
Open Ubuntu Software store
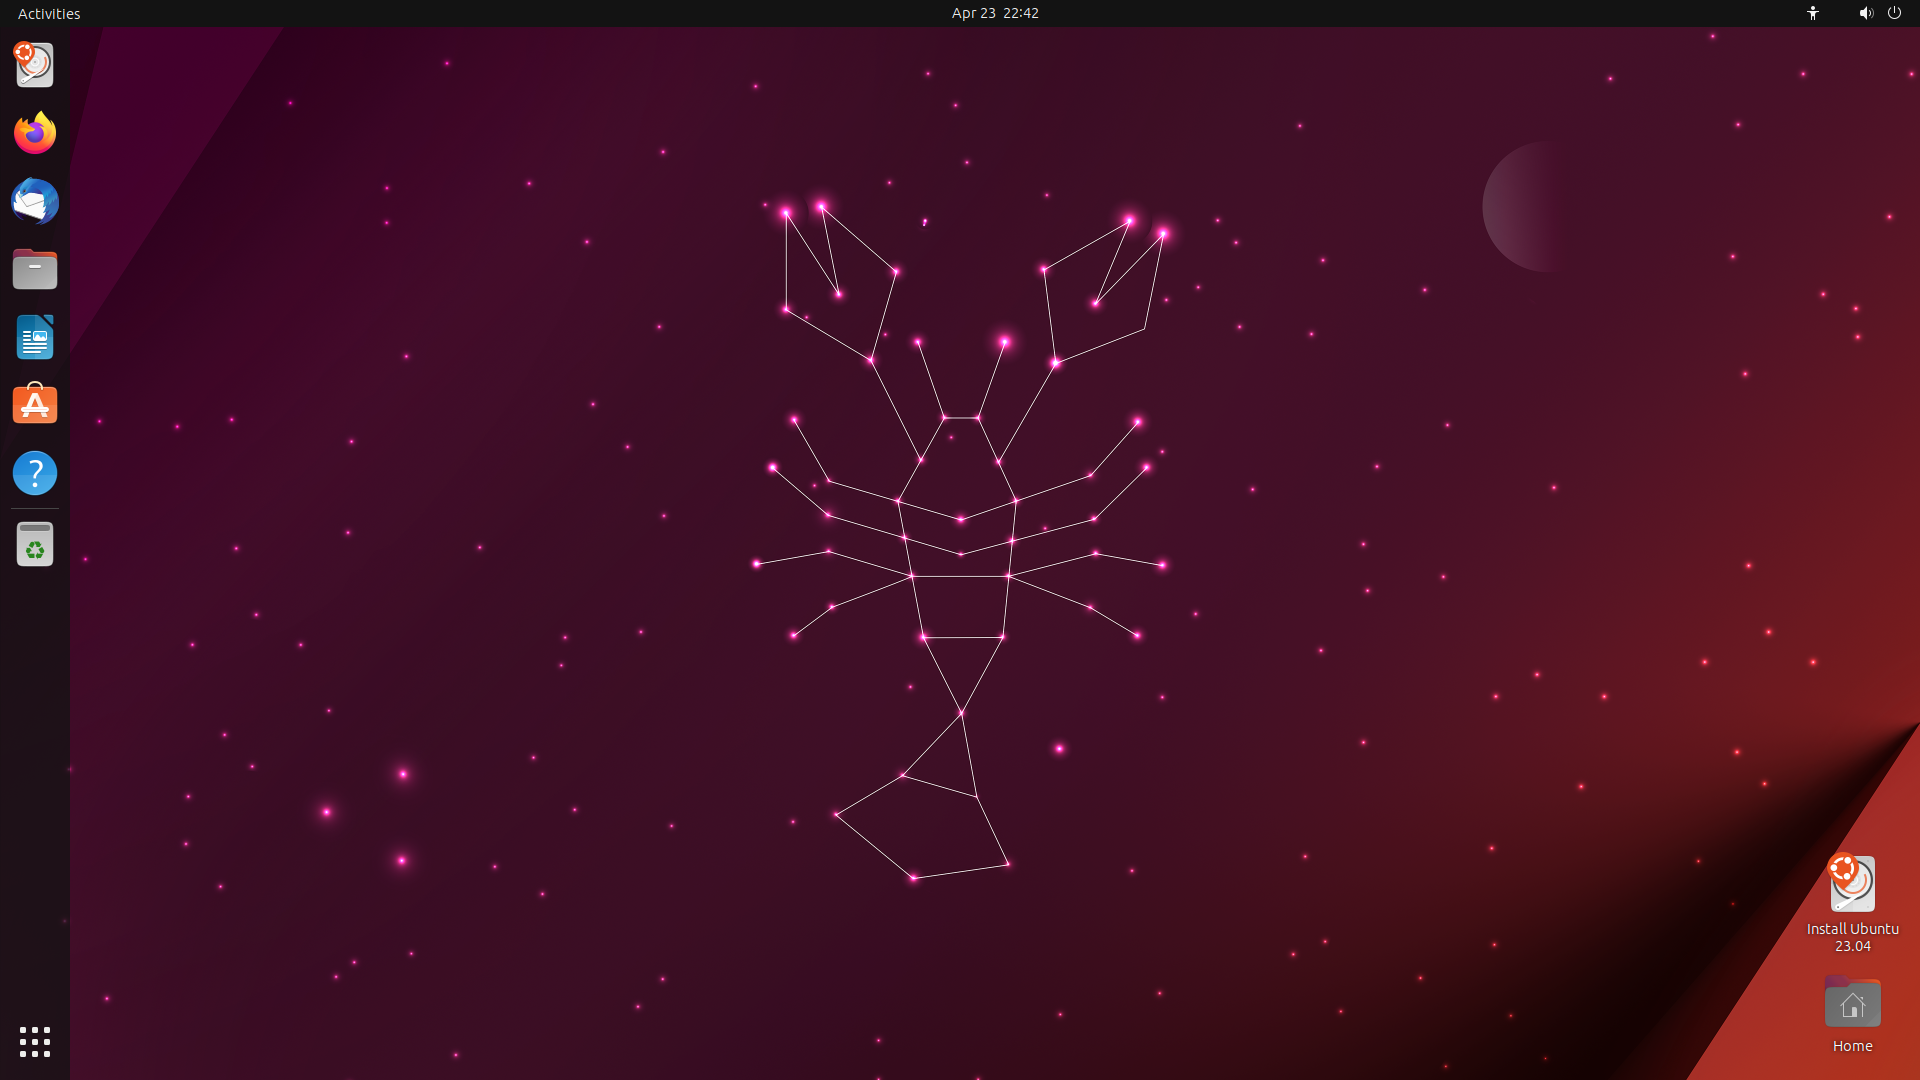34,403
